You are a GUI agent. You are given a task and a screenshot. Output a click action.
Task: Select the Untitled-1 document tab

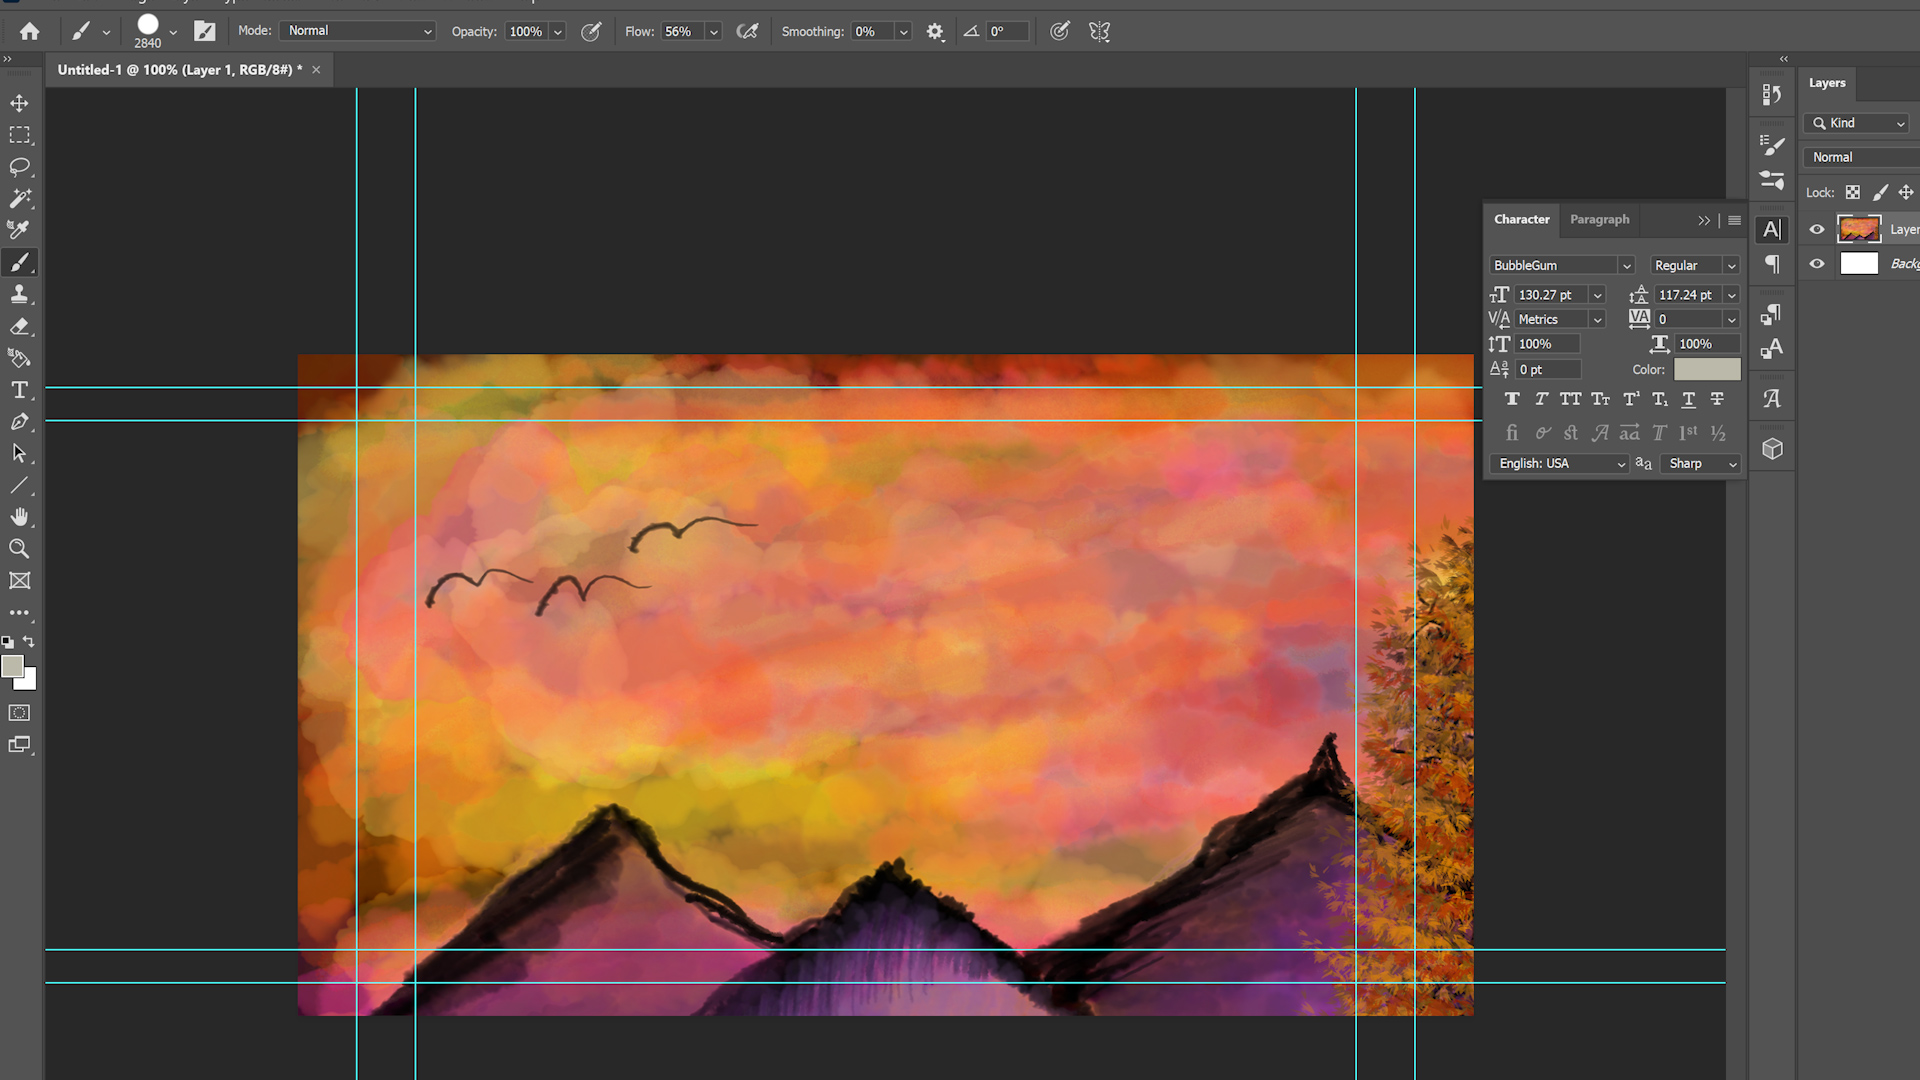tap(175, 70)
